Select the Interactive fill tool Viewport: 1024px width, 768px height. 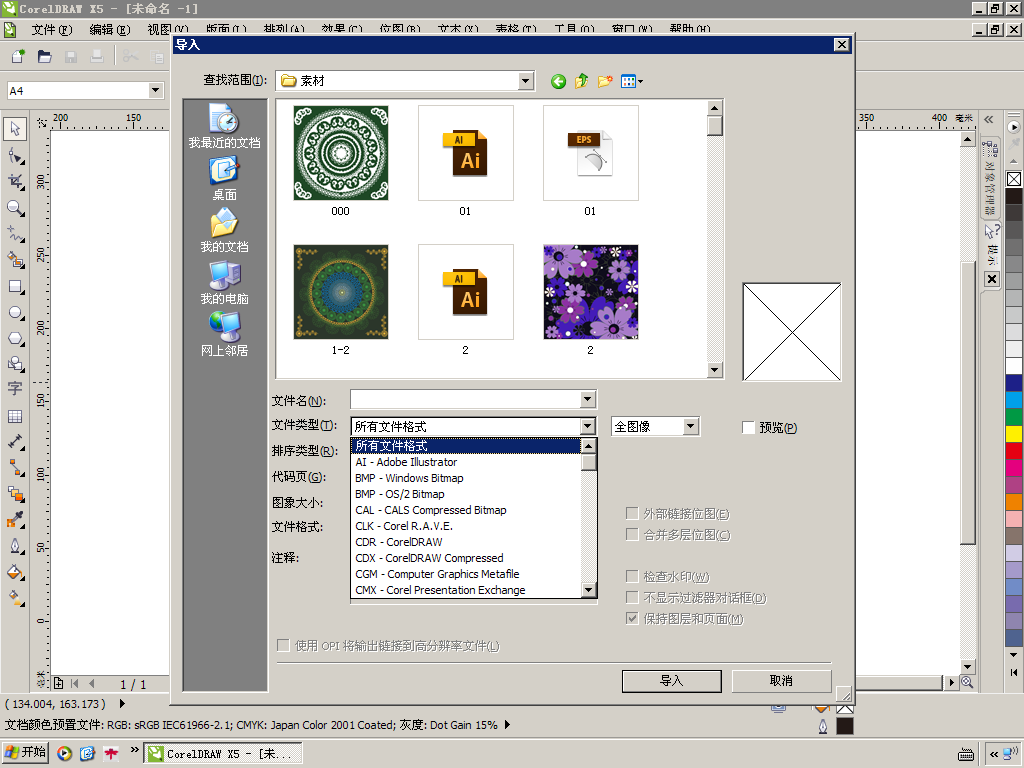[x=15, y=598]
